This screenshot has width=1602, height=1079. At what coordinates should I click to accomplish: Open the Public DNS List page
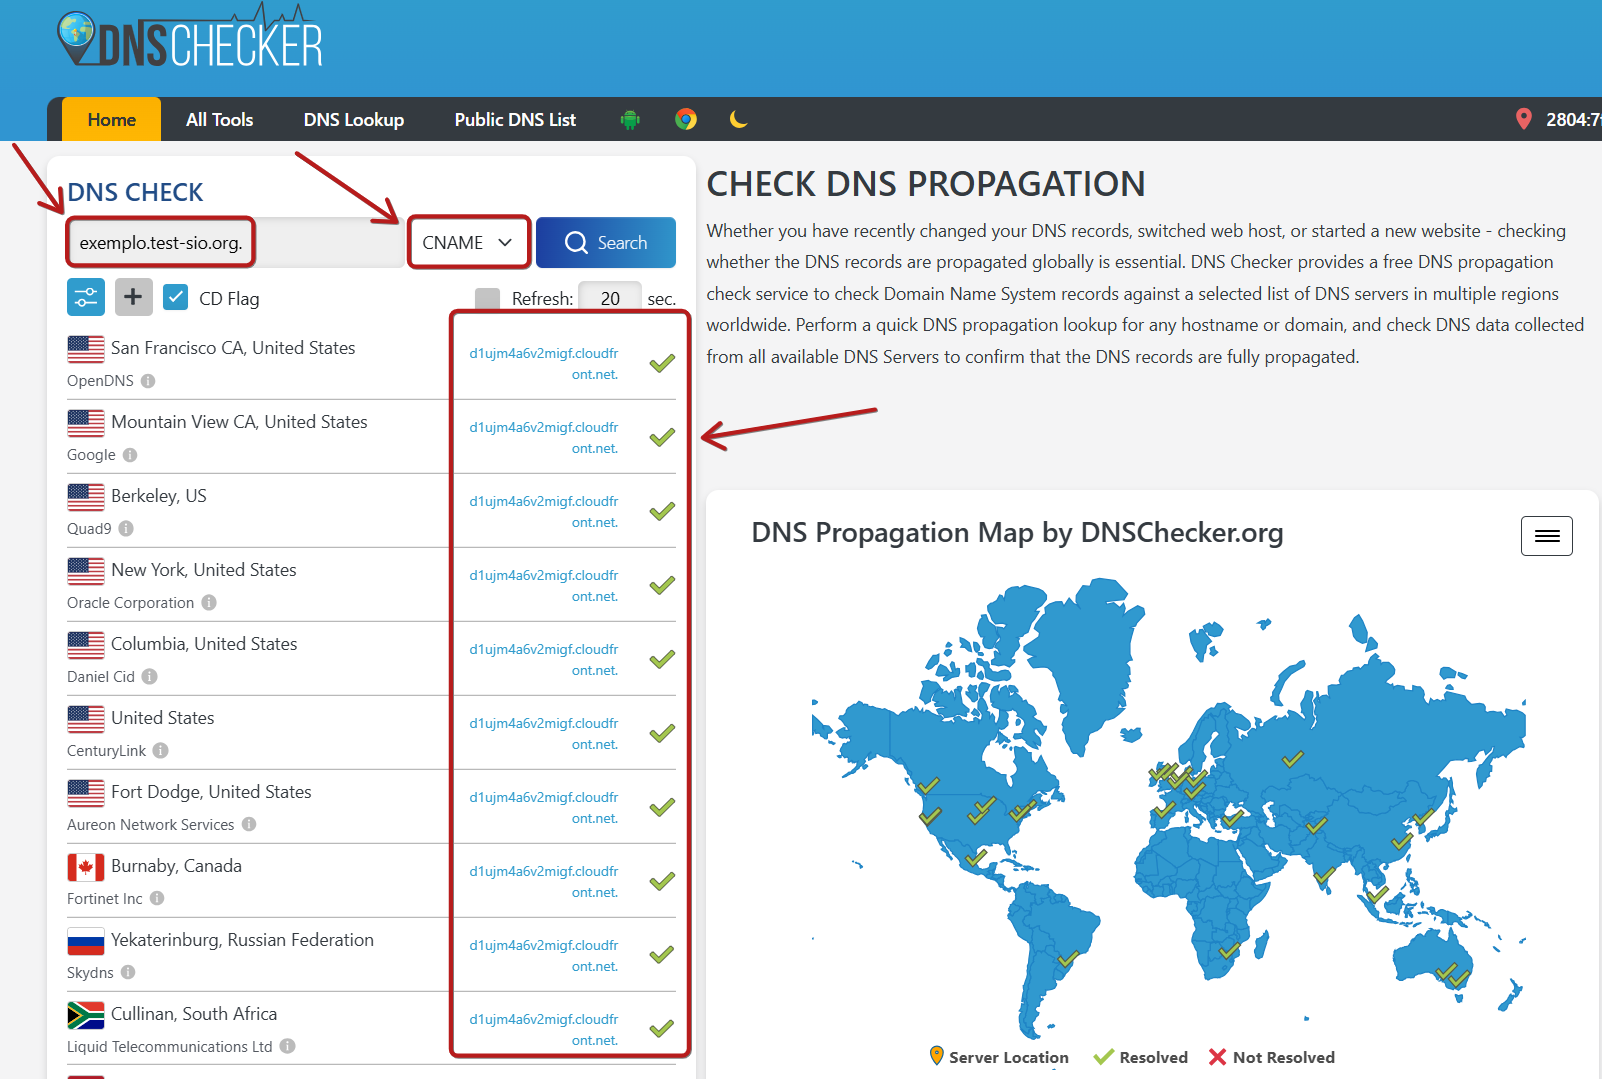click(x=515, y=120)
